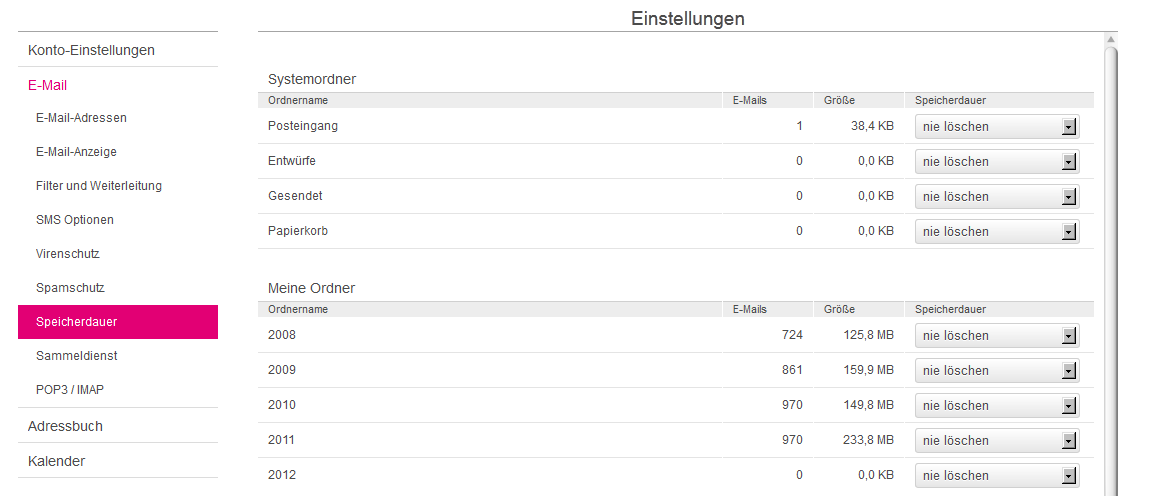The width and height of the screenshot is (1149, 496).
Task: Open Konto-Einstellungen in sidebar
Action: coord(91,50)
